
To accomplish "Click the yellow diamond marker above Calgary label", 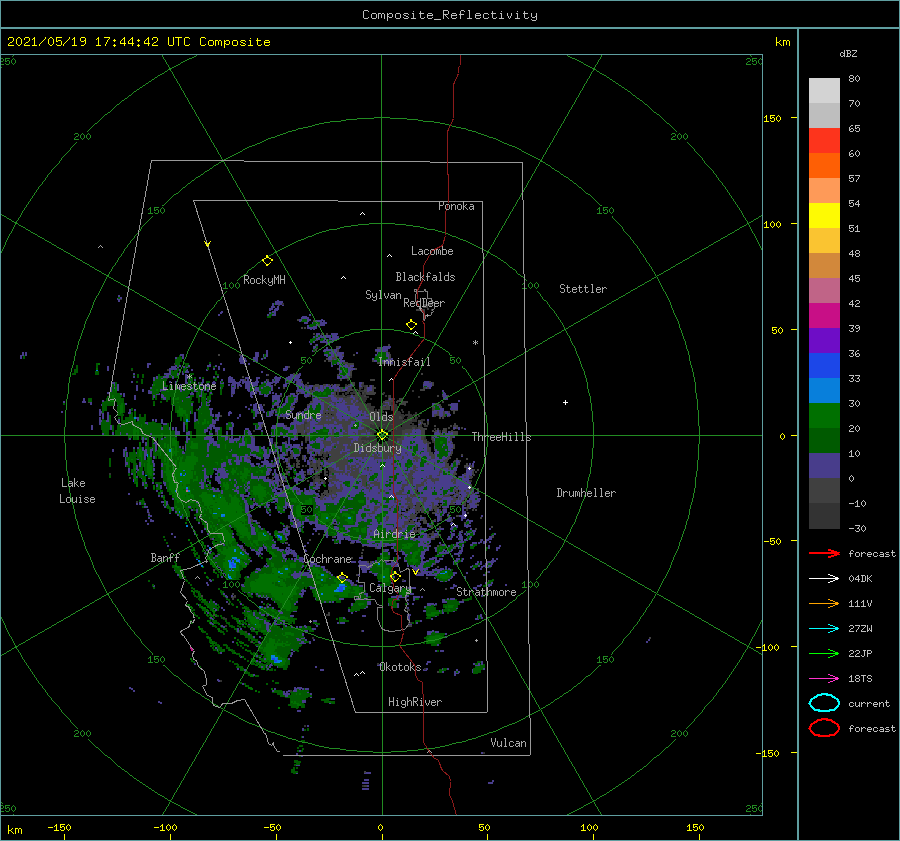I will point(395,576).
